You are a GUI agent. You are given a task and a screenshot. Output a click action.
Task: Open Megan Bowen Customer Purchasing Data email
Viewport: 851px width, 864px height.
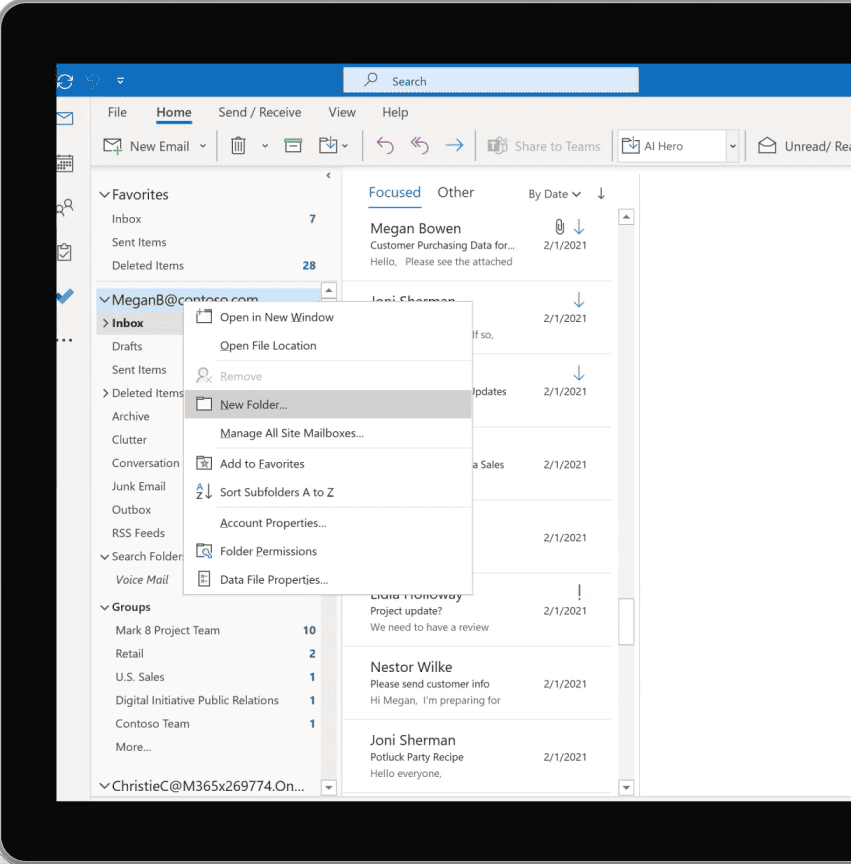point(477,245)
